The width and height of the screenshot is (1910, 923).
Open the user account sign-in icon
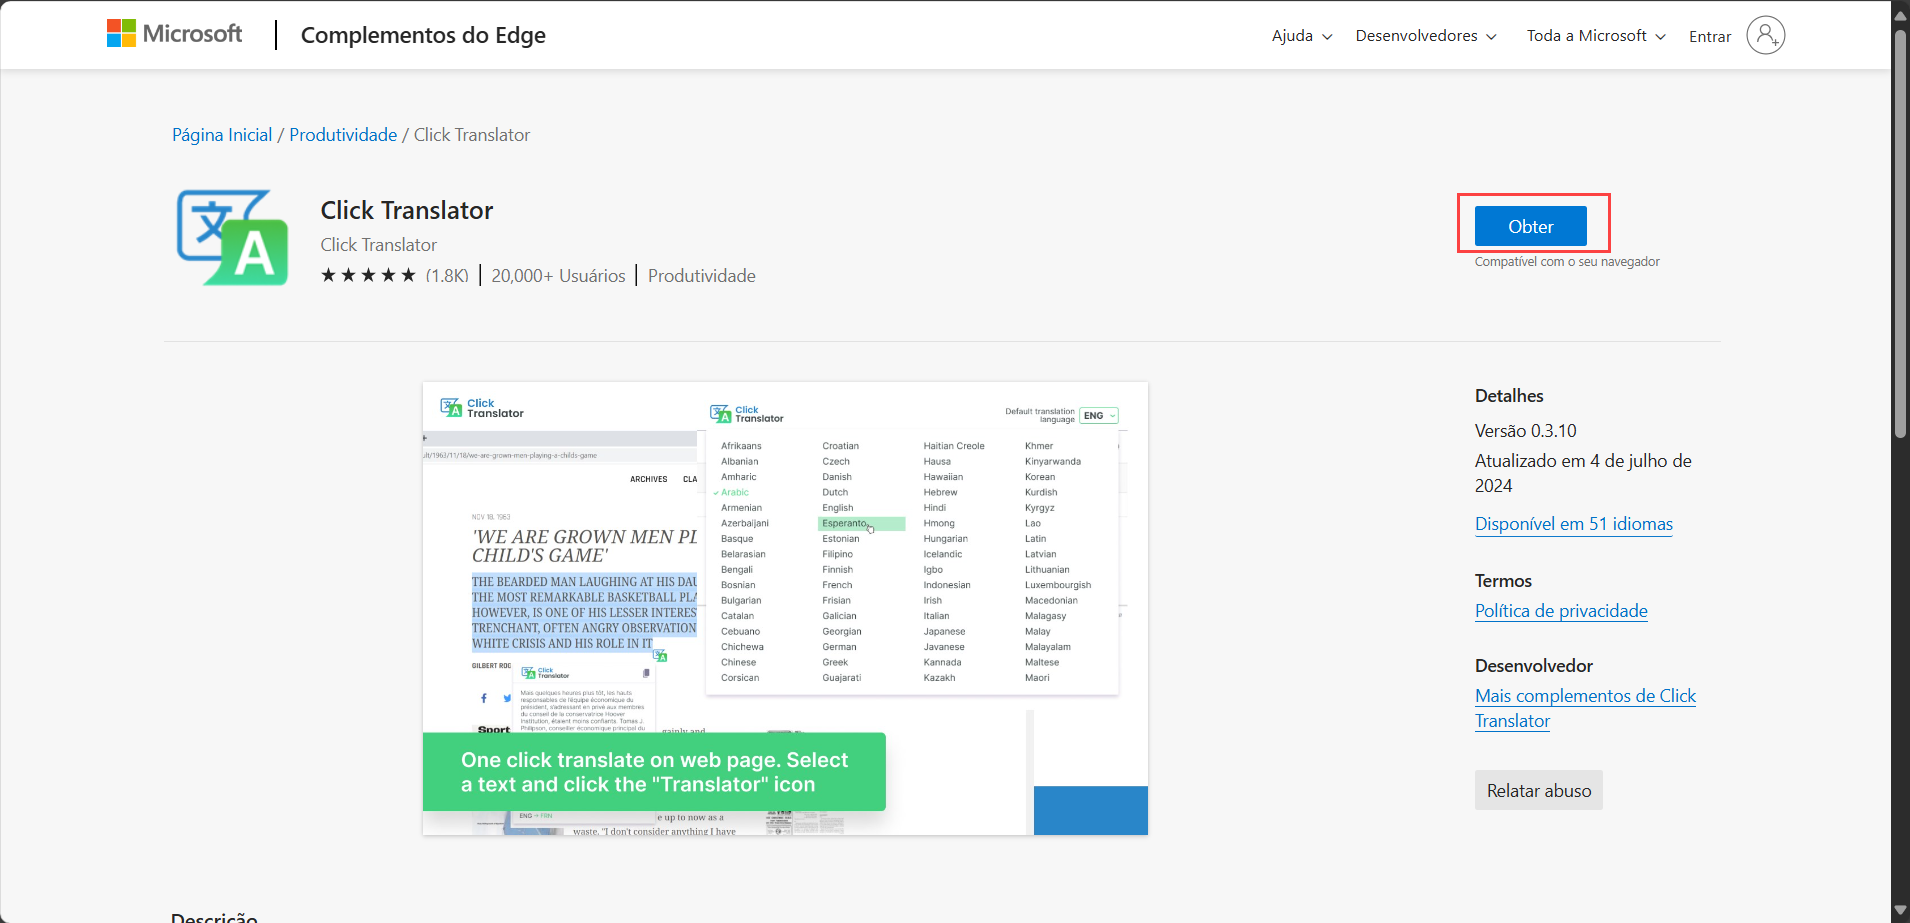[x=1765, y=35]
